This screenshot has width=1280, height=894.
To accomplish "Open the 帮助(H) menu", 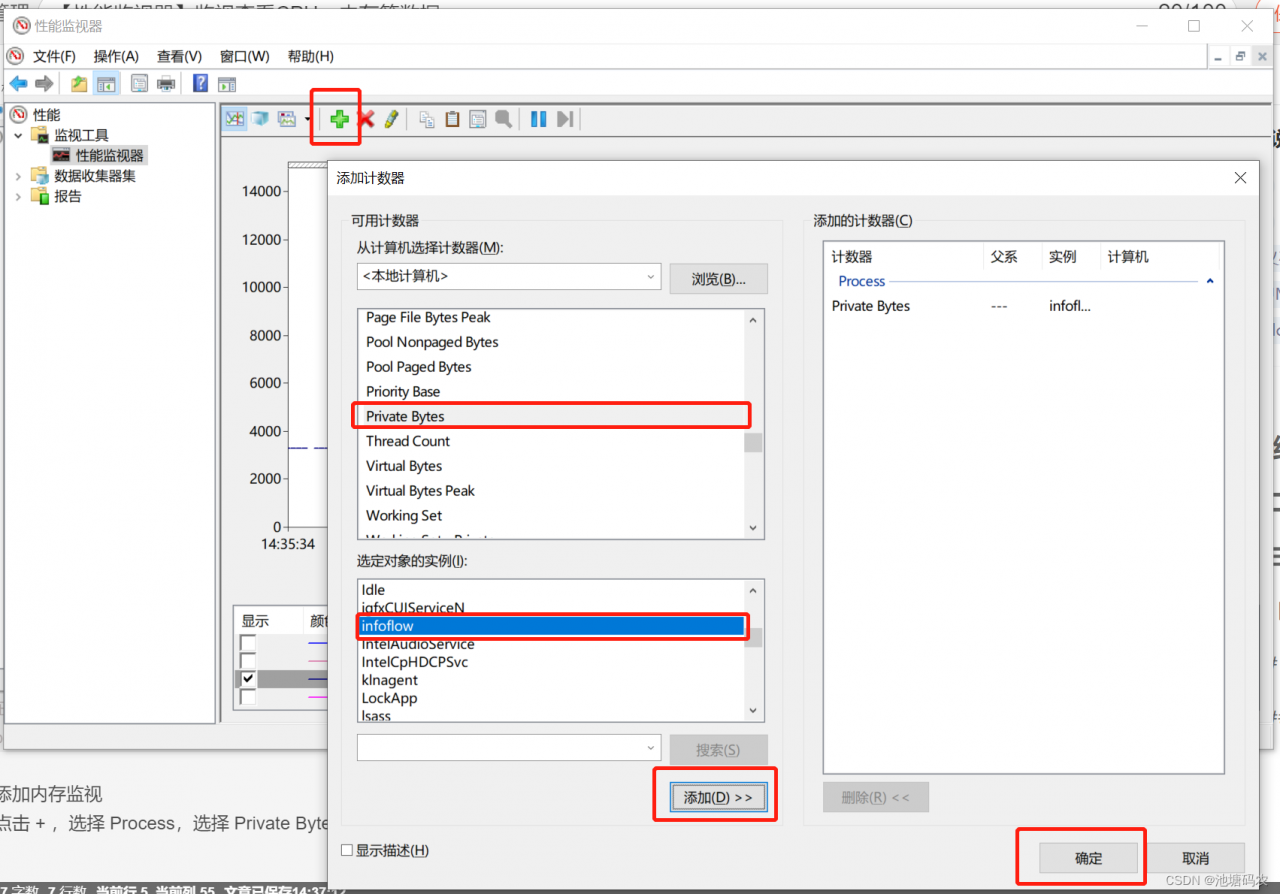I will click(310, 56).
